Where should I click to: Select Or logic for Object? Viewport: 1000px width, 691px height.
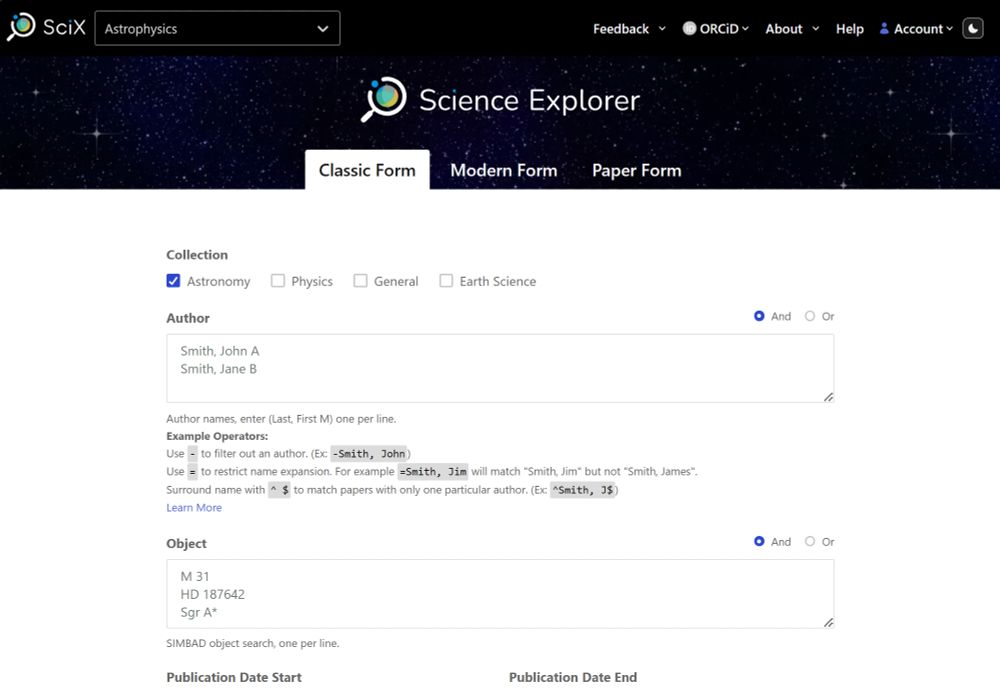810,542
